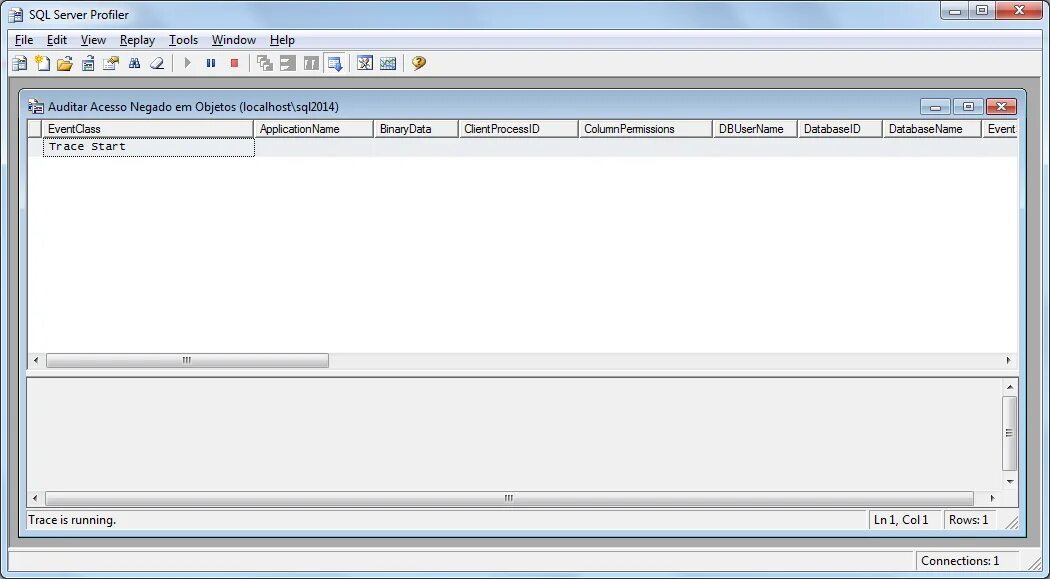Click the grayed vertical split toolbar icon

click(x=311, y=64)
